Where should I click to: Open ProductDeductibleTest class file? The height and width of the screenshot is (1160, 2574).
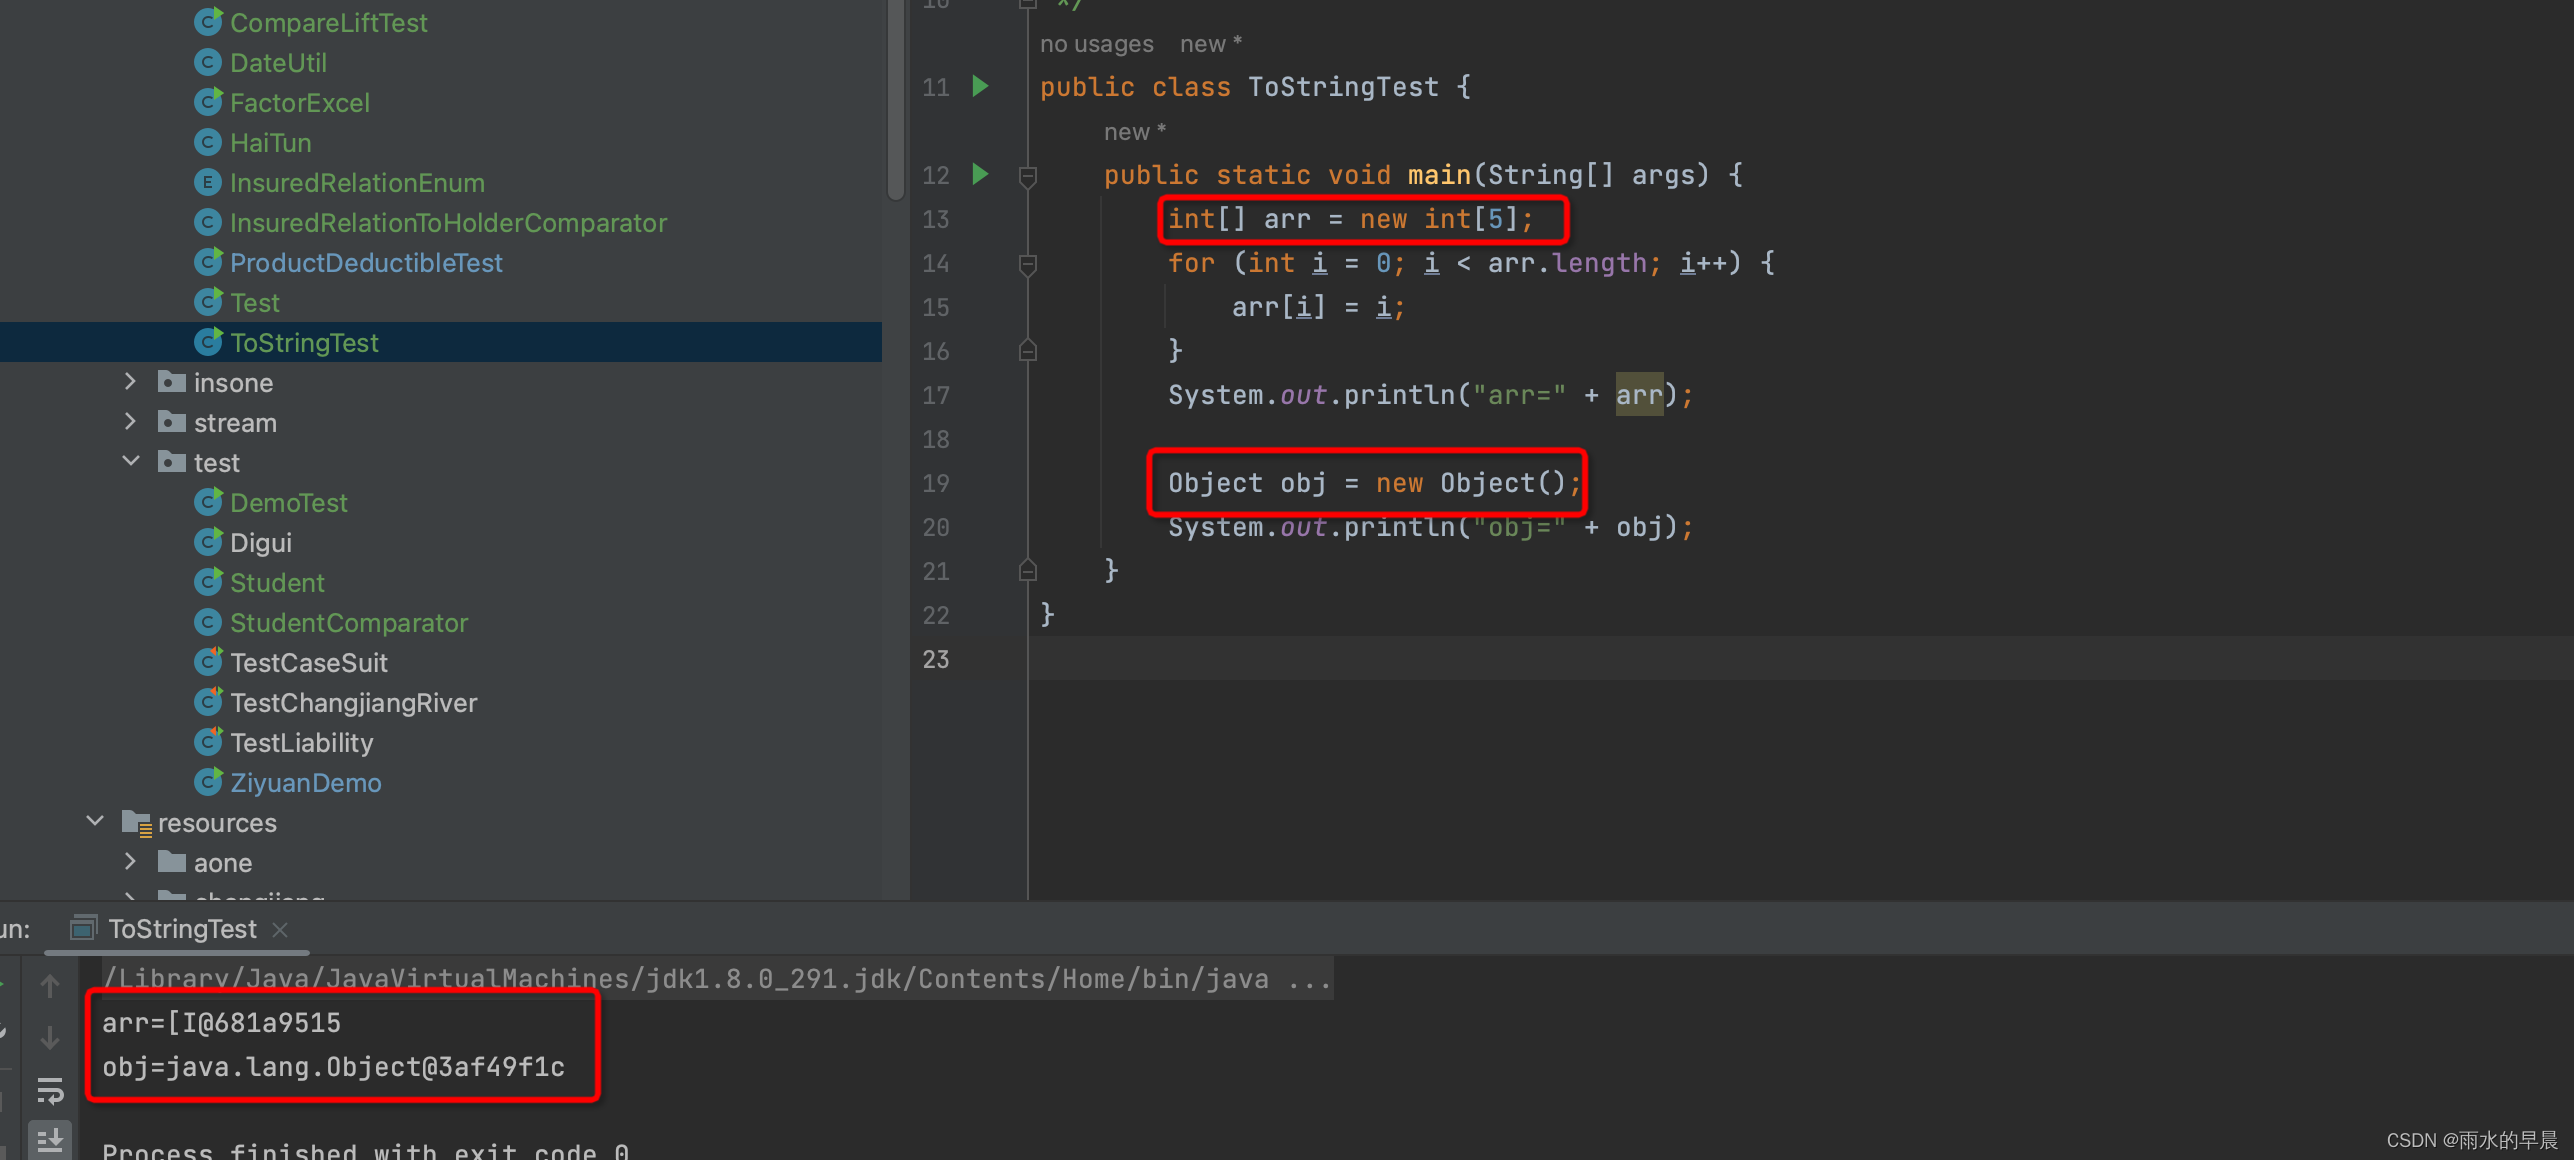pyautogui.click(x=366, y=262)
